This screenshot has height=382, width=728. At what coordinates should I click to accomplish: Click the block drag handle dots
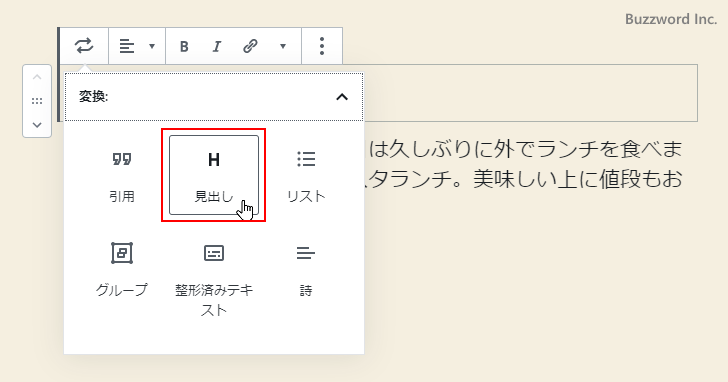pyautogui.click(x=37, y=101)
